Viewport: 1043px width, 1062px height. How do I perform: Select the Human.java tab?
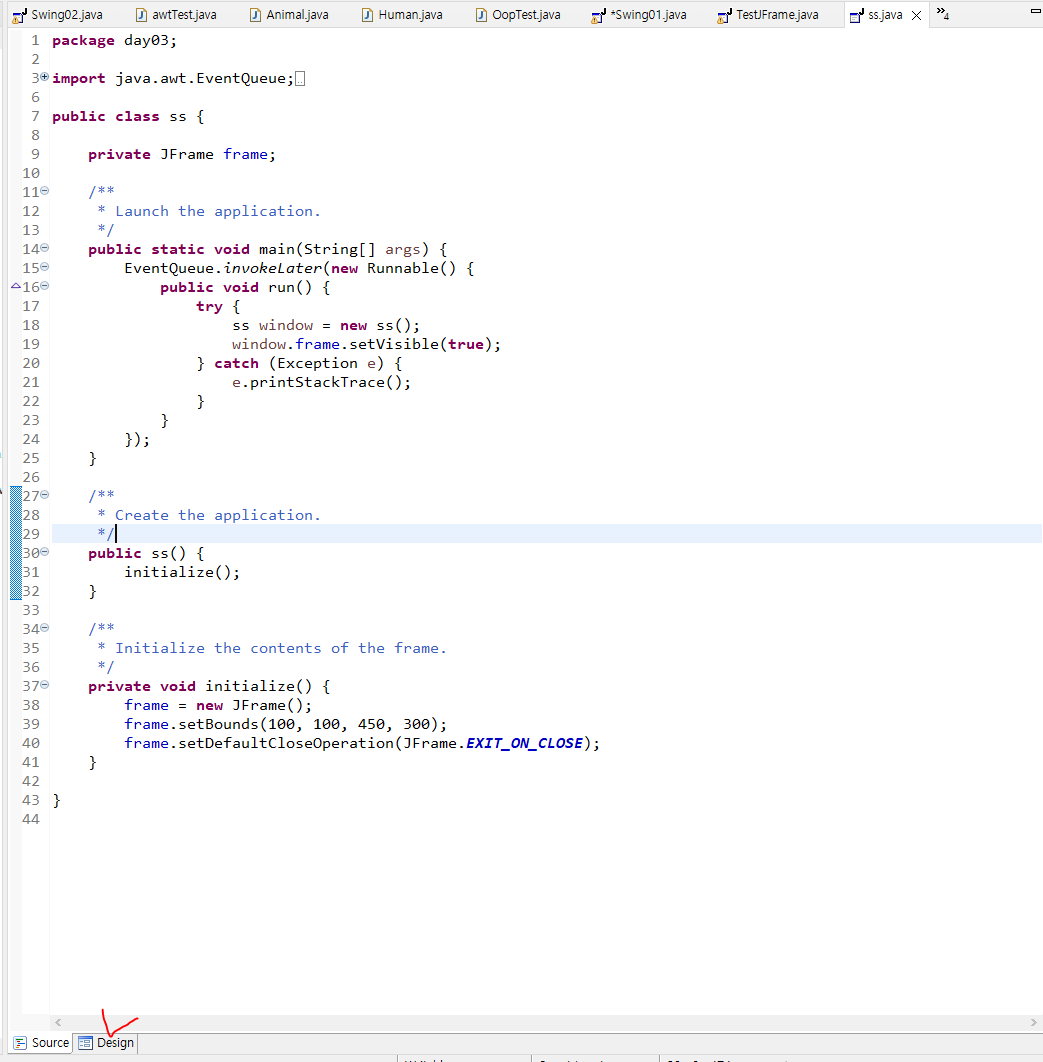click(x=402, y=15)
